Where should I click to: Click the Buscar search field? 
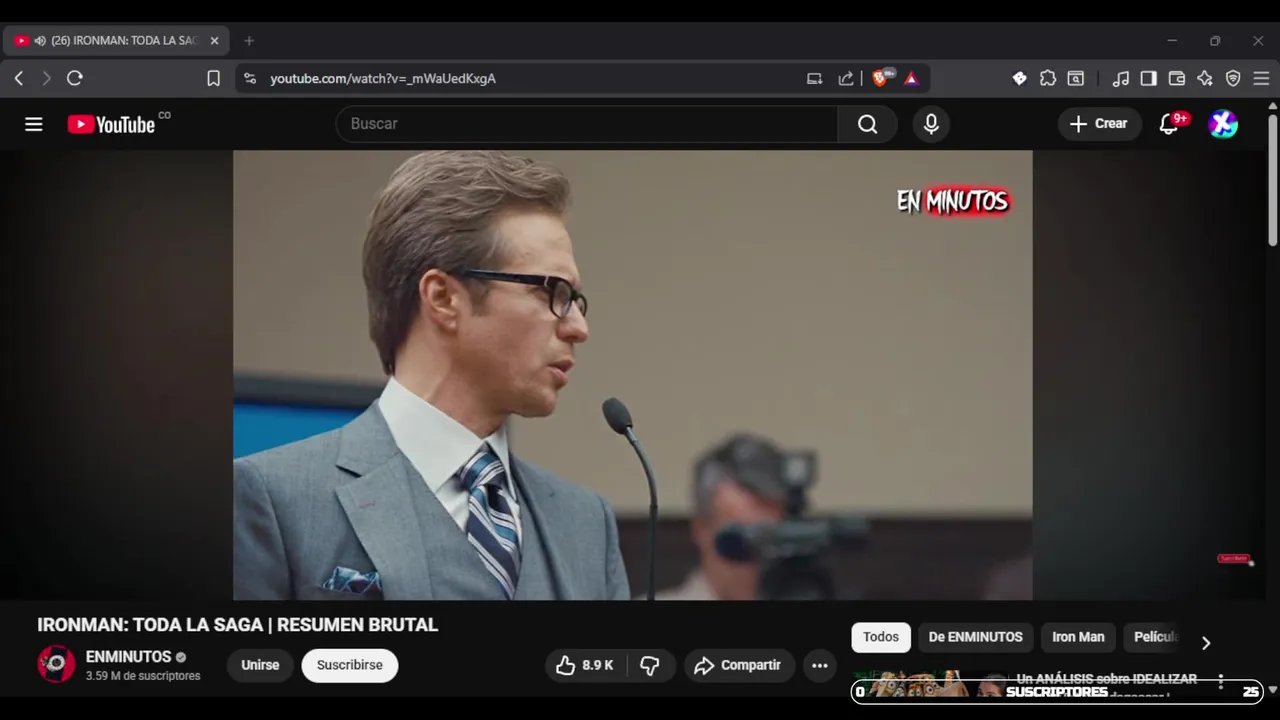(x=587, y=124)
